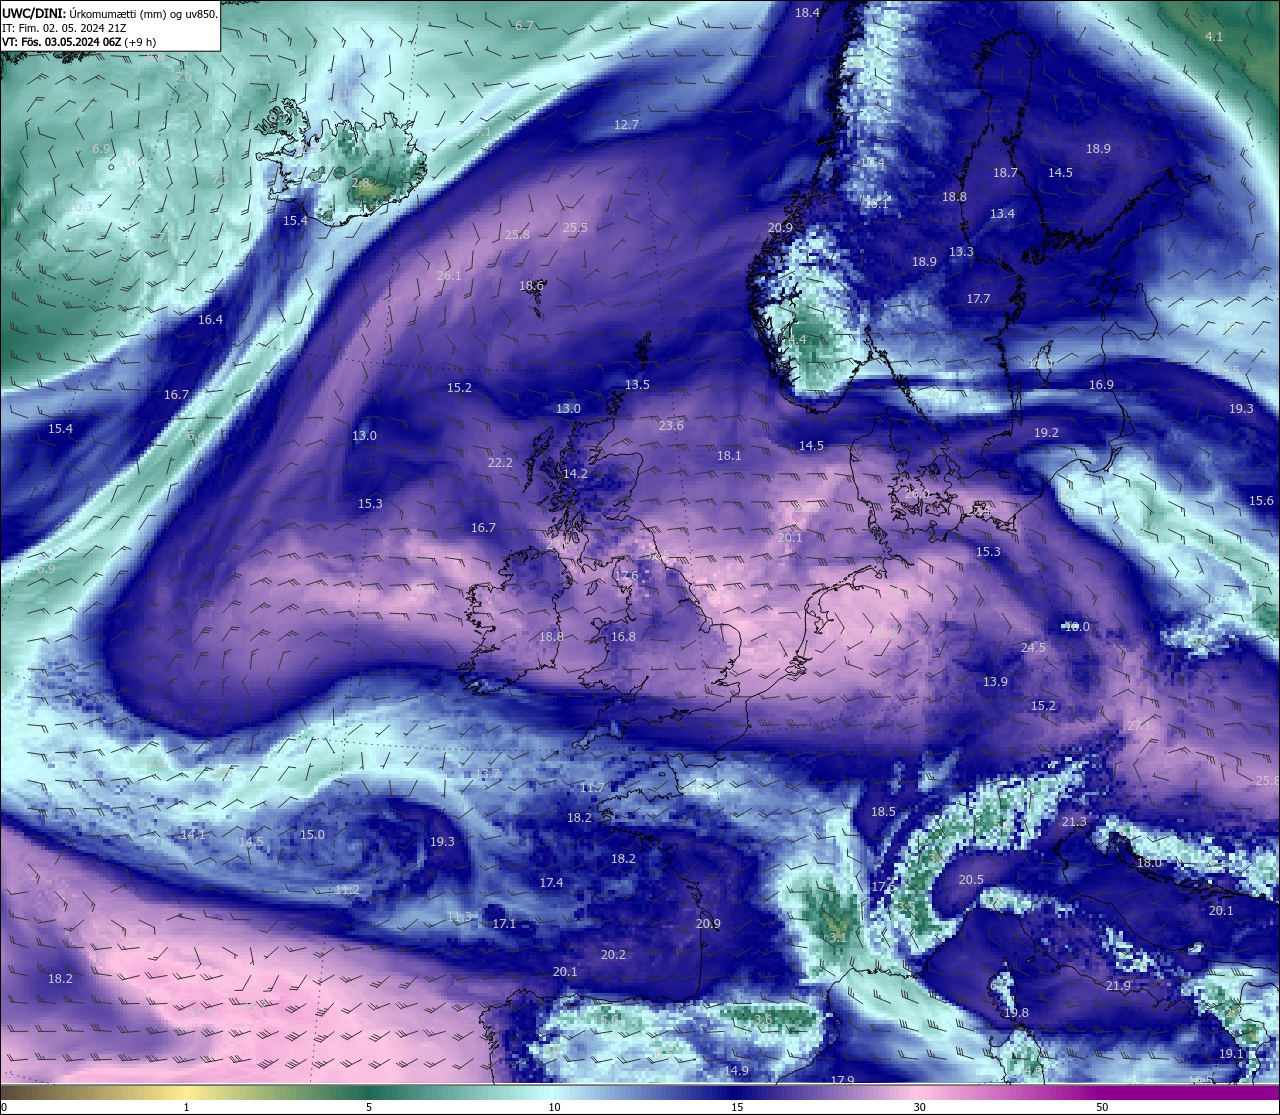Click the 21.3 value label
This screenshot has height=1115, width=1280.
(x=1073, y=822)
